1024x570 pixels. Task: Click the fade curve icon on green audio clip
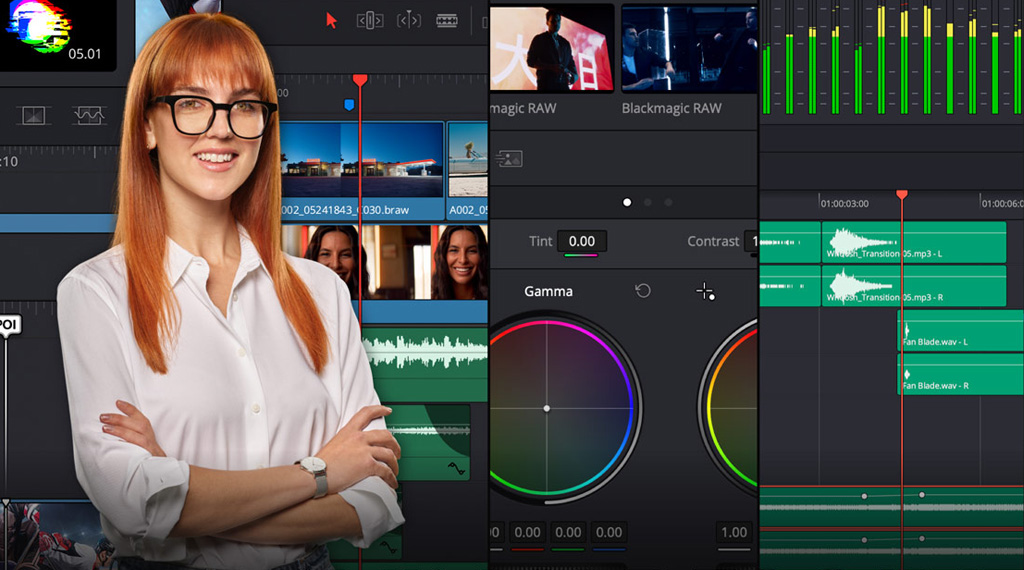click(x=456, y=468)
